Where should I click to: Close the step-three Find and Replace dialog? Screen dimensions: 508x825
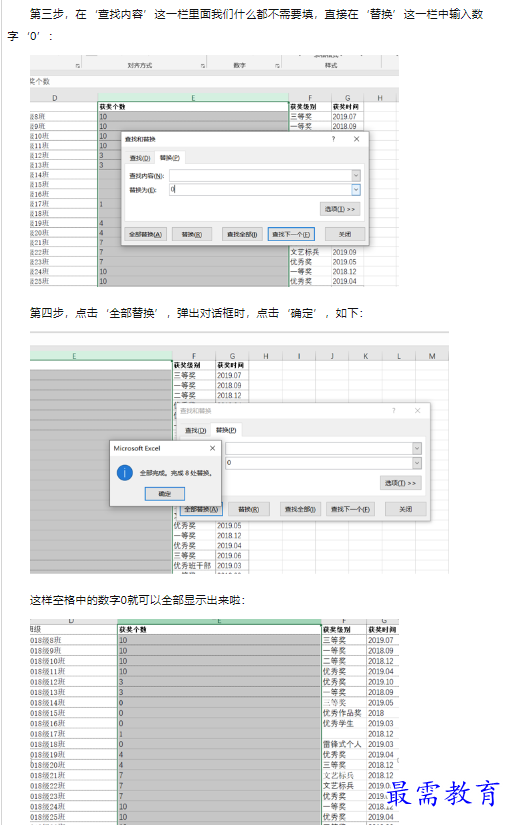tap(357, 139)
